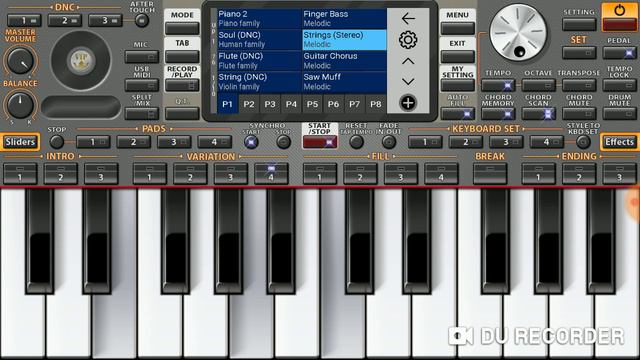Open the Effects panel
640x360 pixels.
coord(620,142)
